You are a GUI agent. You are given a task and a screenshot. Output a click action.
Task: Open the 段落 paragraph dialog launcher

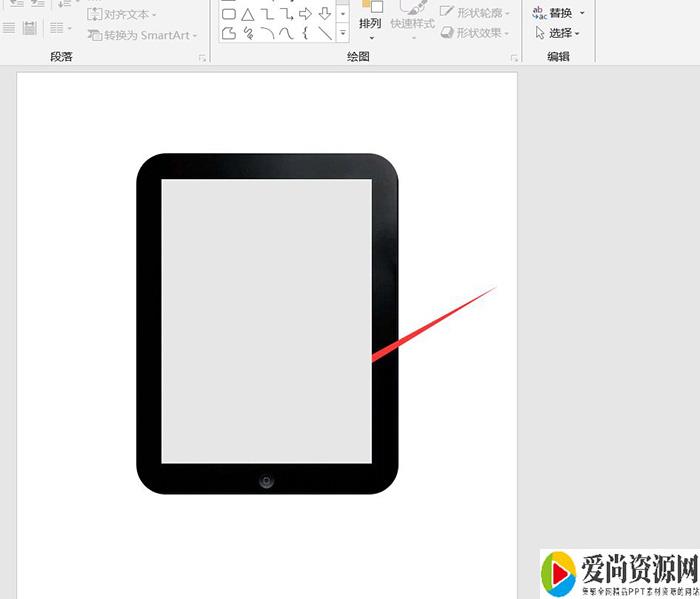point(202,59)
